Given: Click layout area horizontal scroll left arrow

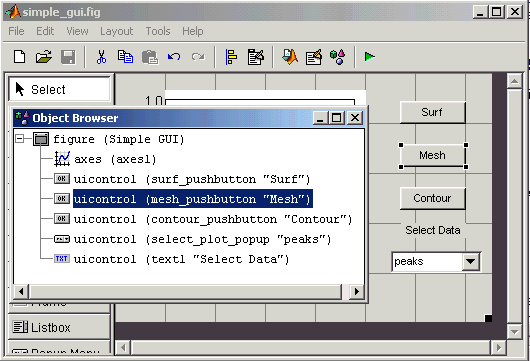Looking at the screenshot, I should point(123,347).
